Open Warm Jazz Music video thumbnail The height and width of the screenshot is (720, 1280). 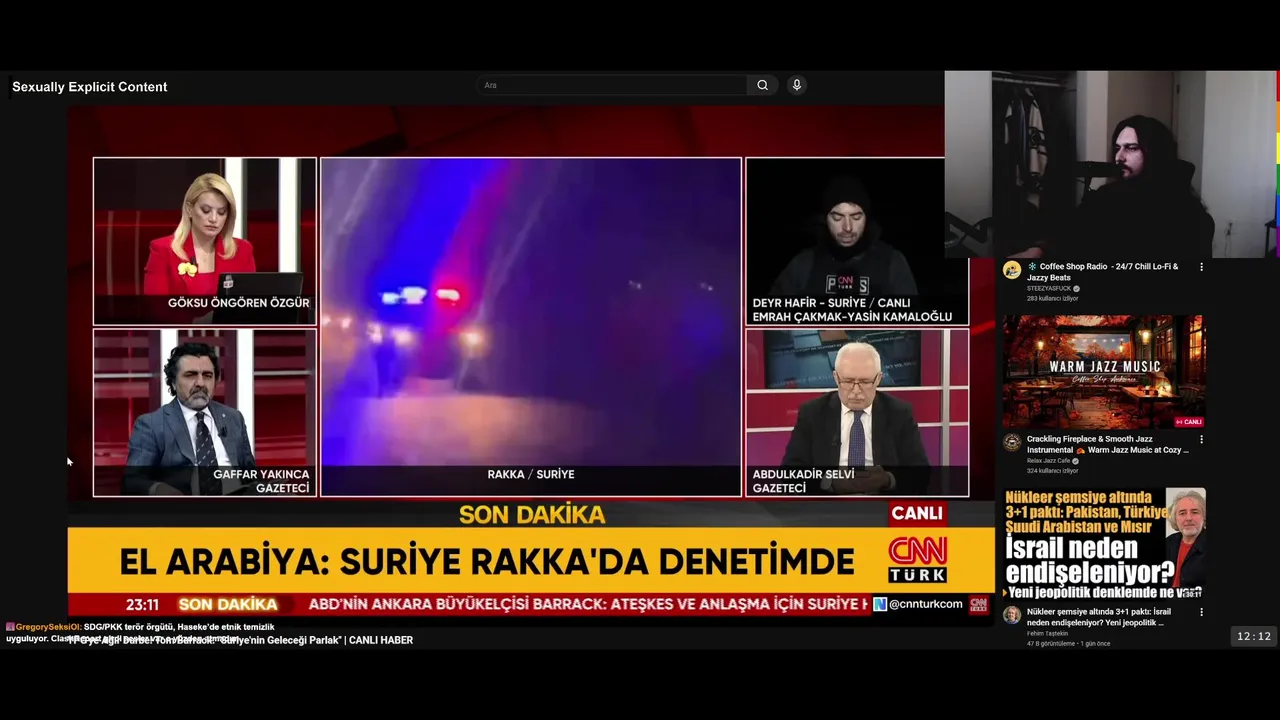(x=1104, y=372)
